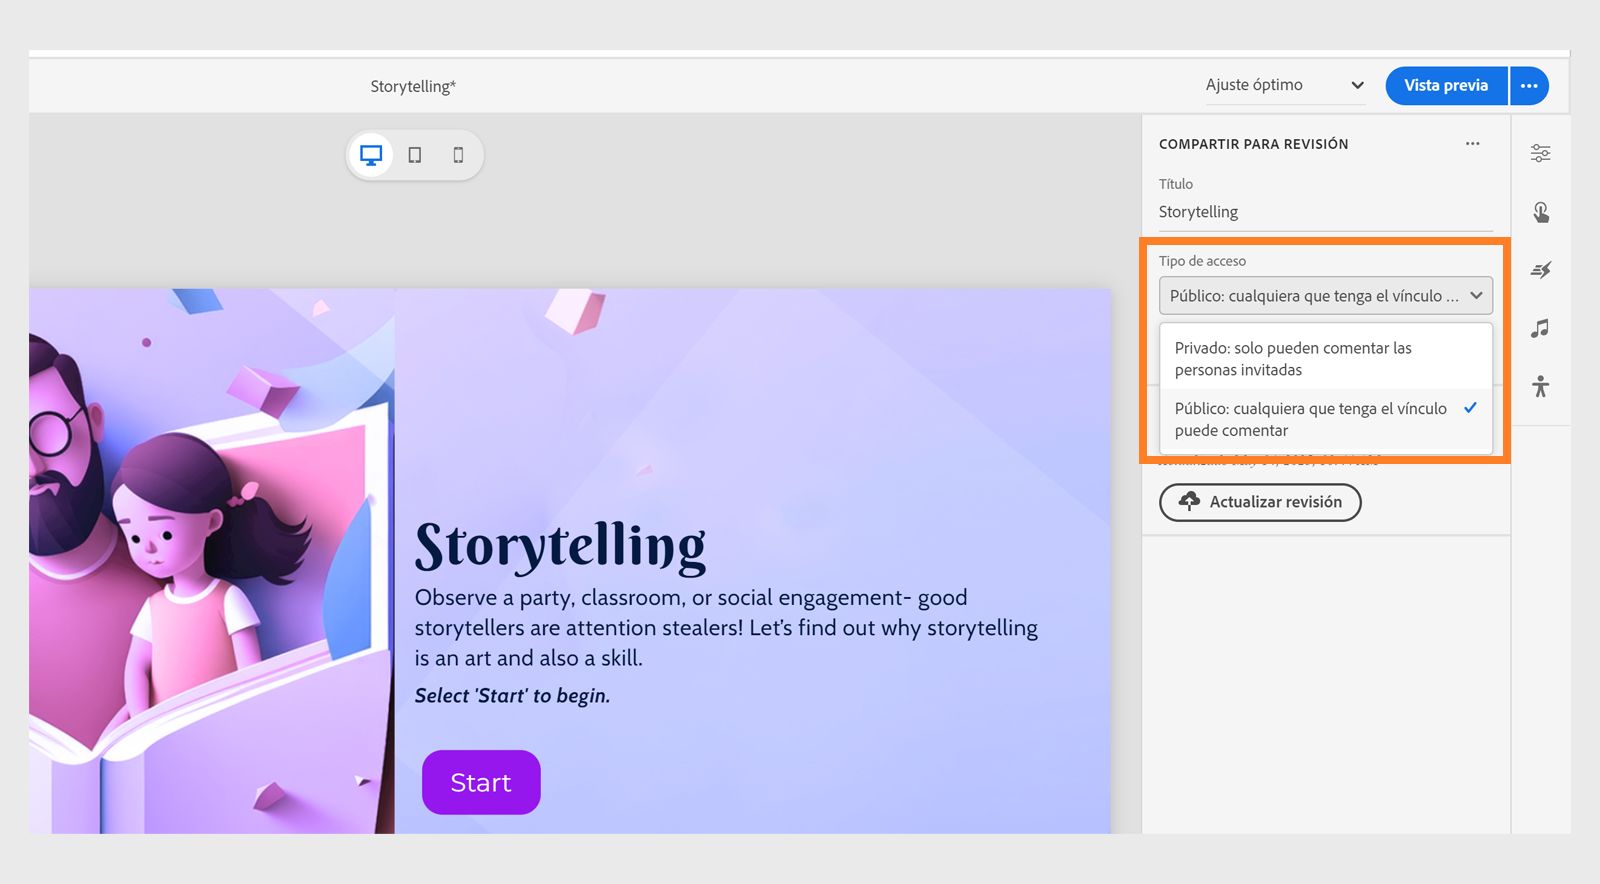Click the Título text field

pos(1325,212)
